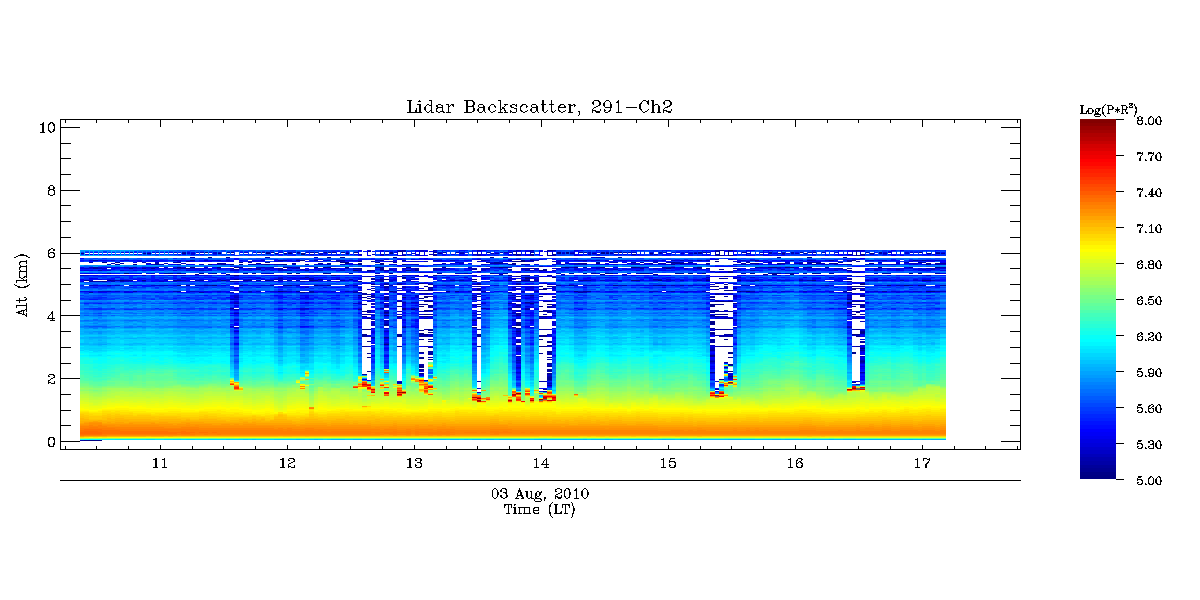
Task: Click the y-axis tick label 6
Action: tap(49, 253)
